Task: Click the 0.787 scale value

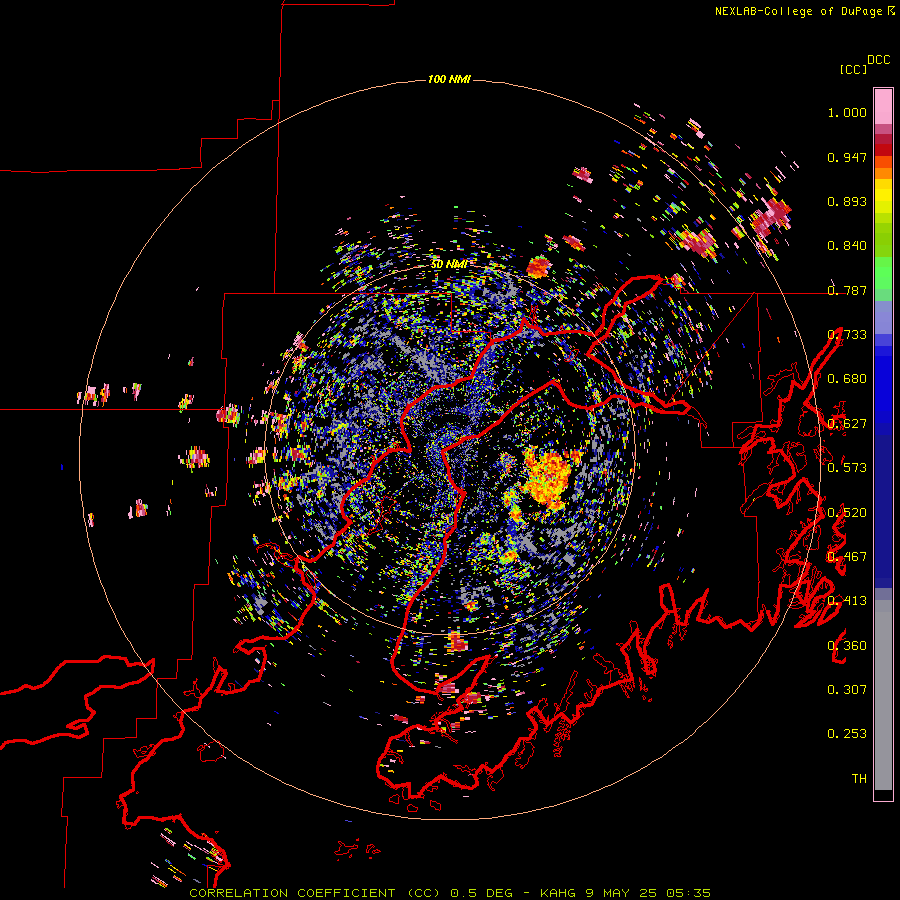Action: (x=847, y=290)
